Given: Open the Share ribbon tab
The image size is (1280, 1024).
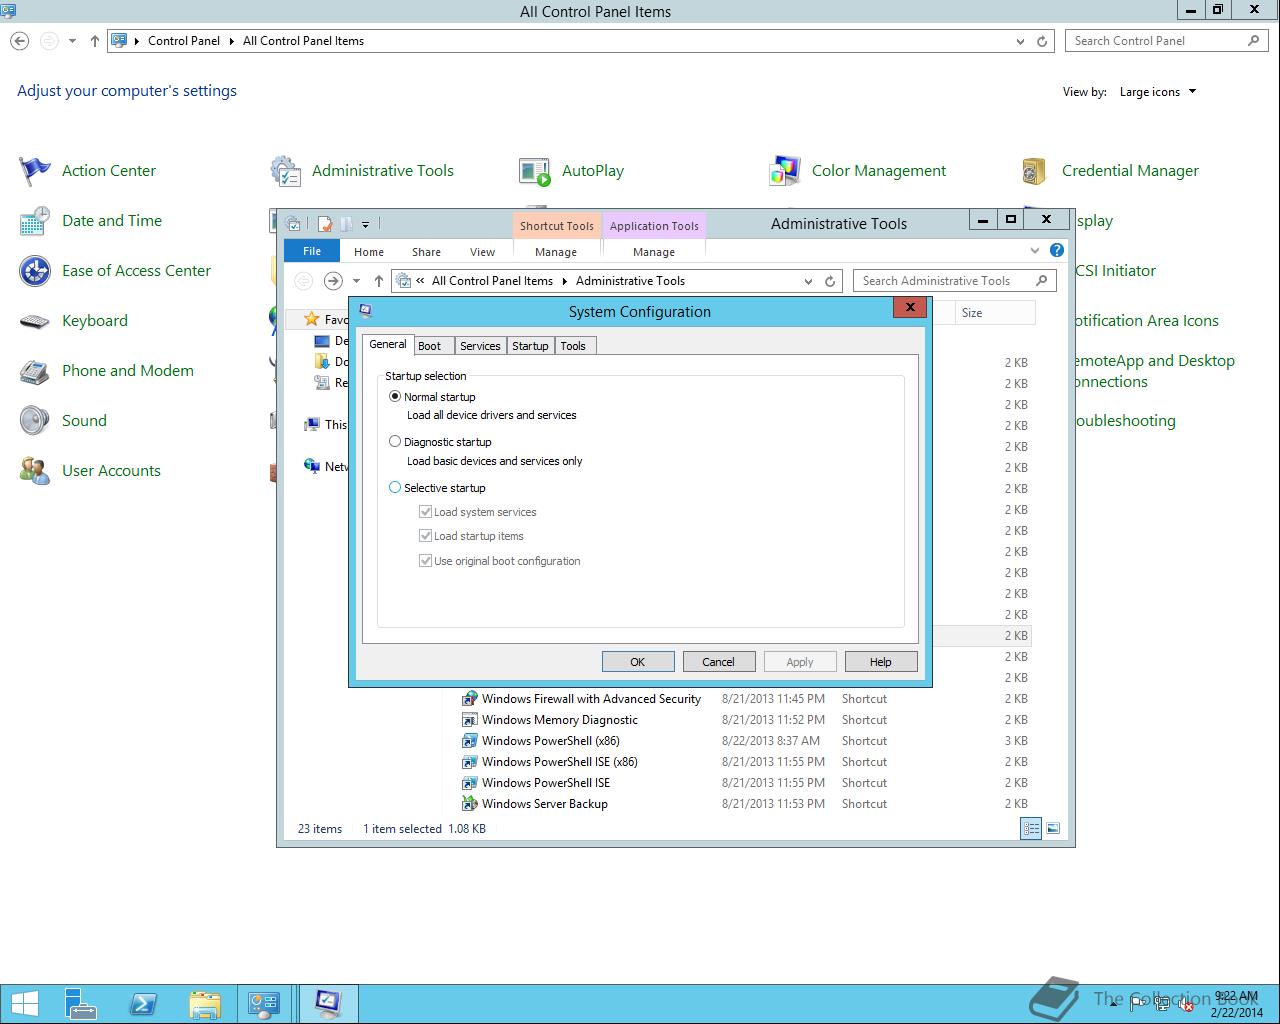Looking at the screenshot, I should pos(426,252).
